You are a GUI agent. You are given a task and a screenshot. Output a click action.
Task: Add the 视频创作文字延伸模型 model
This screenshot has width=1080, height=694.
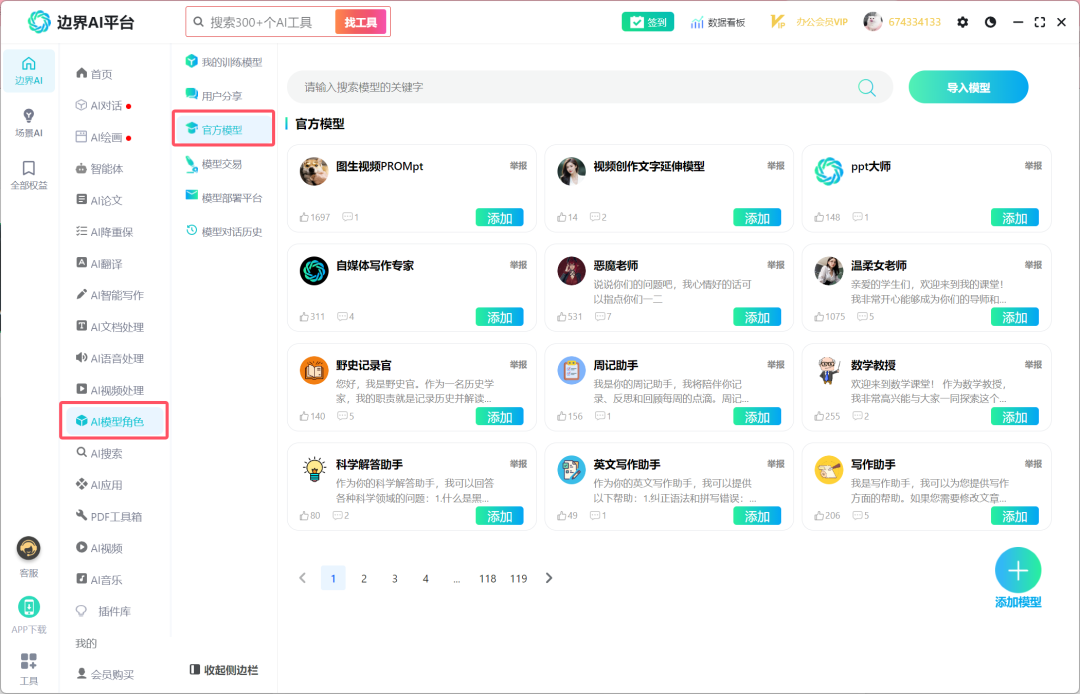[x=757, y=218]
